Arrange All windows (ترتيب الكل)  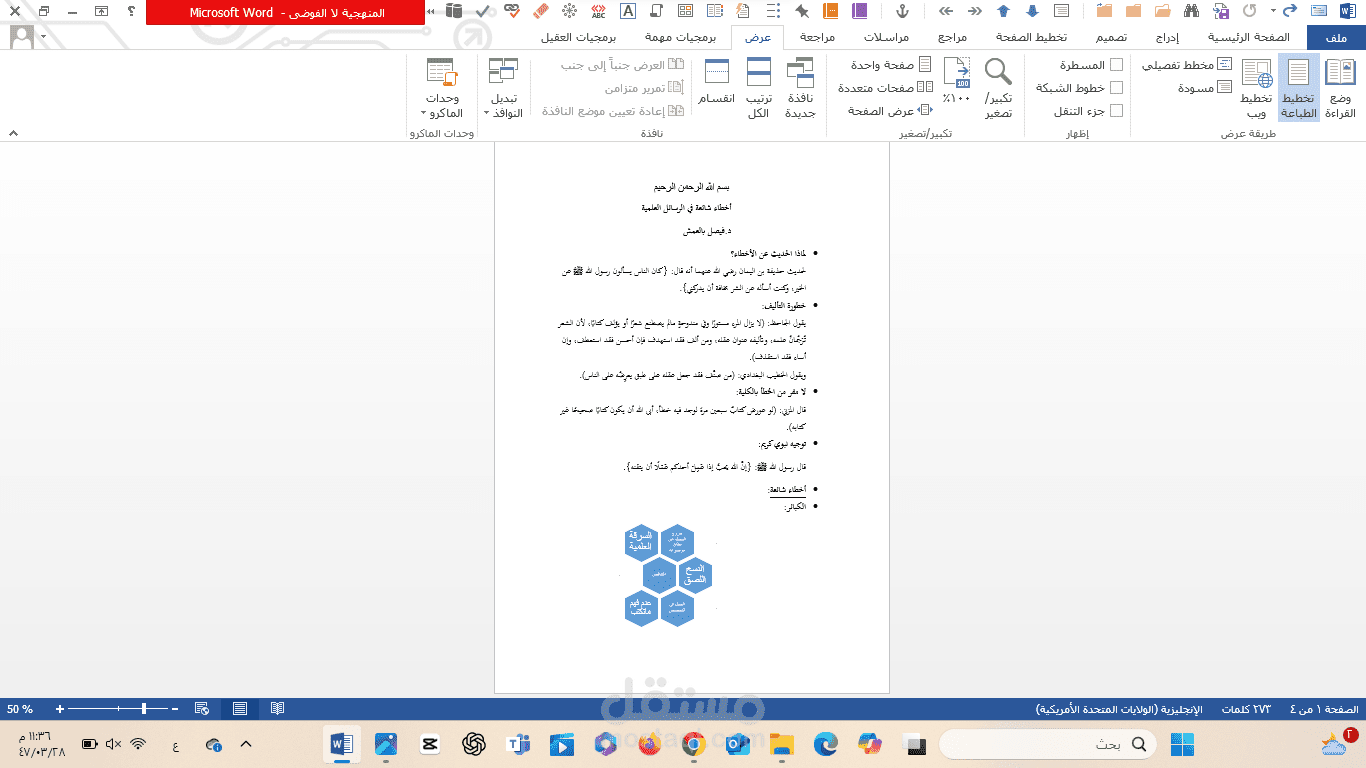759,88
